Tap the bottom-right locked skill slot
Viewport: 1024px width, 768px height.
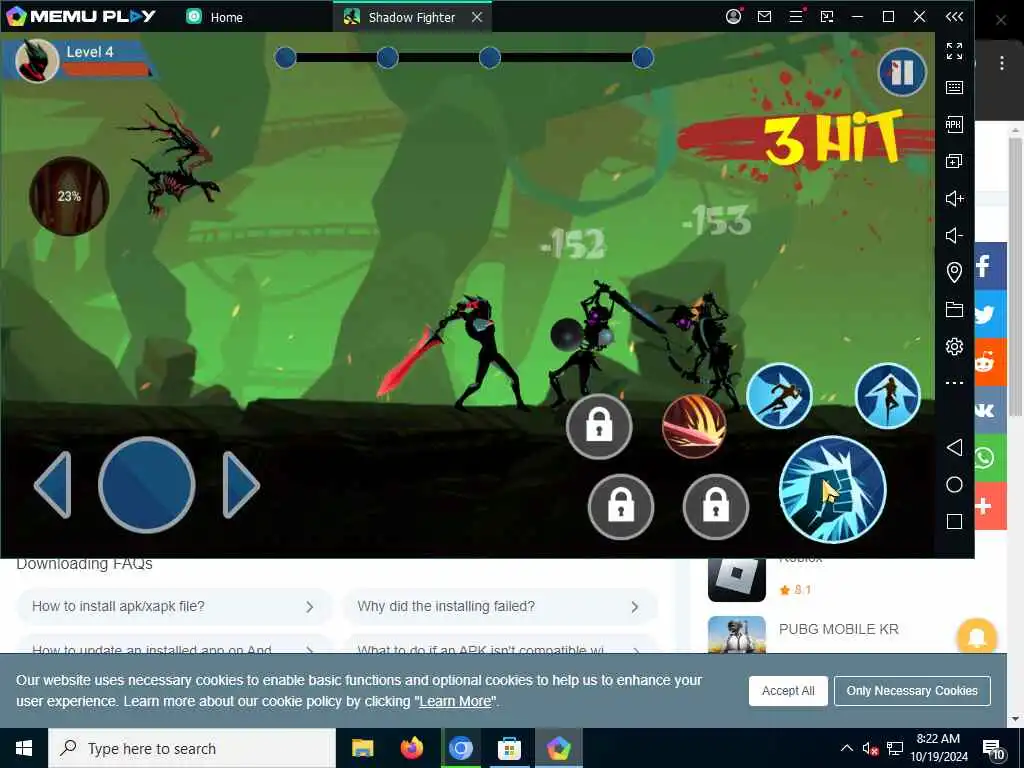click(x=716, y=507)
